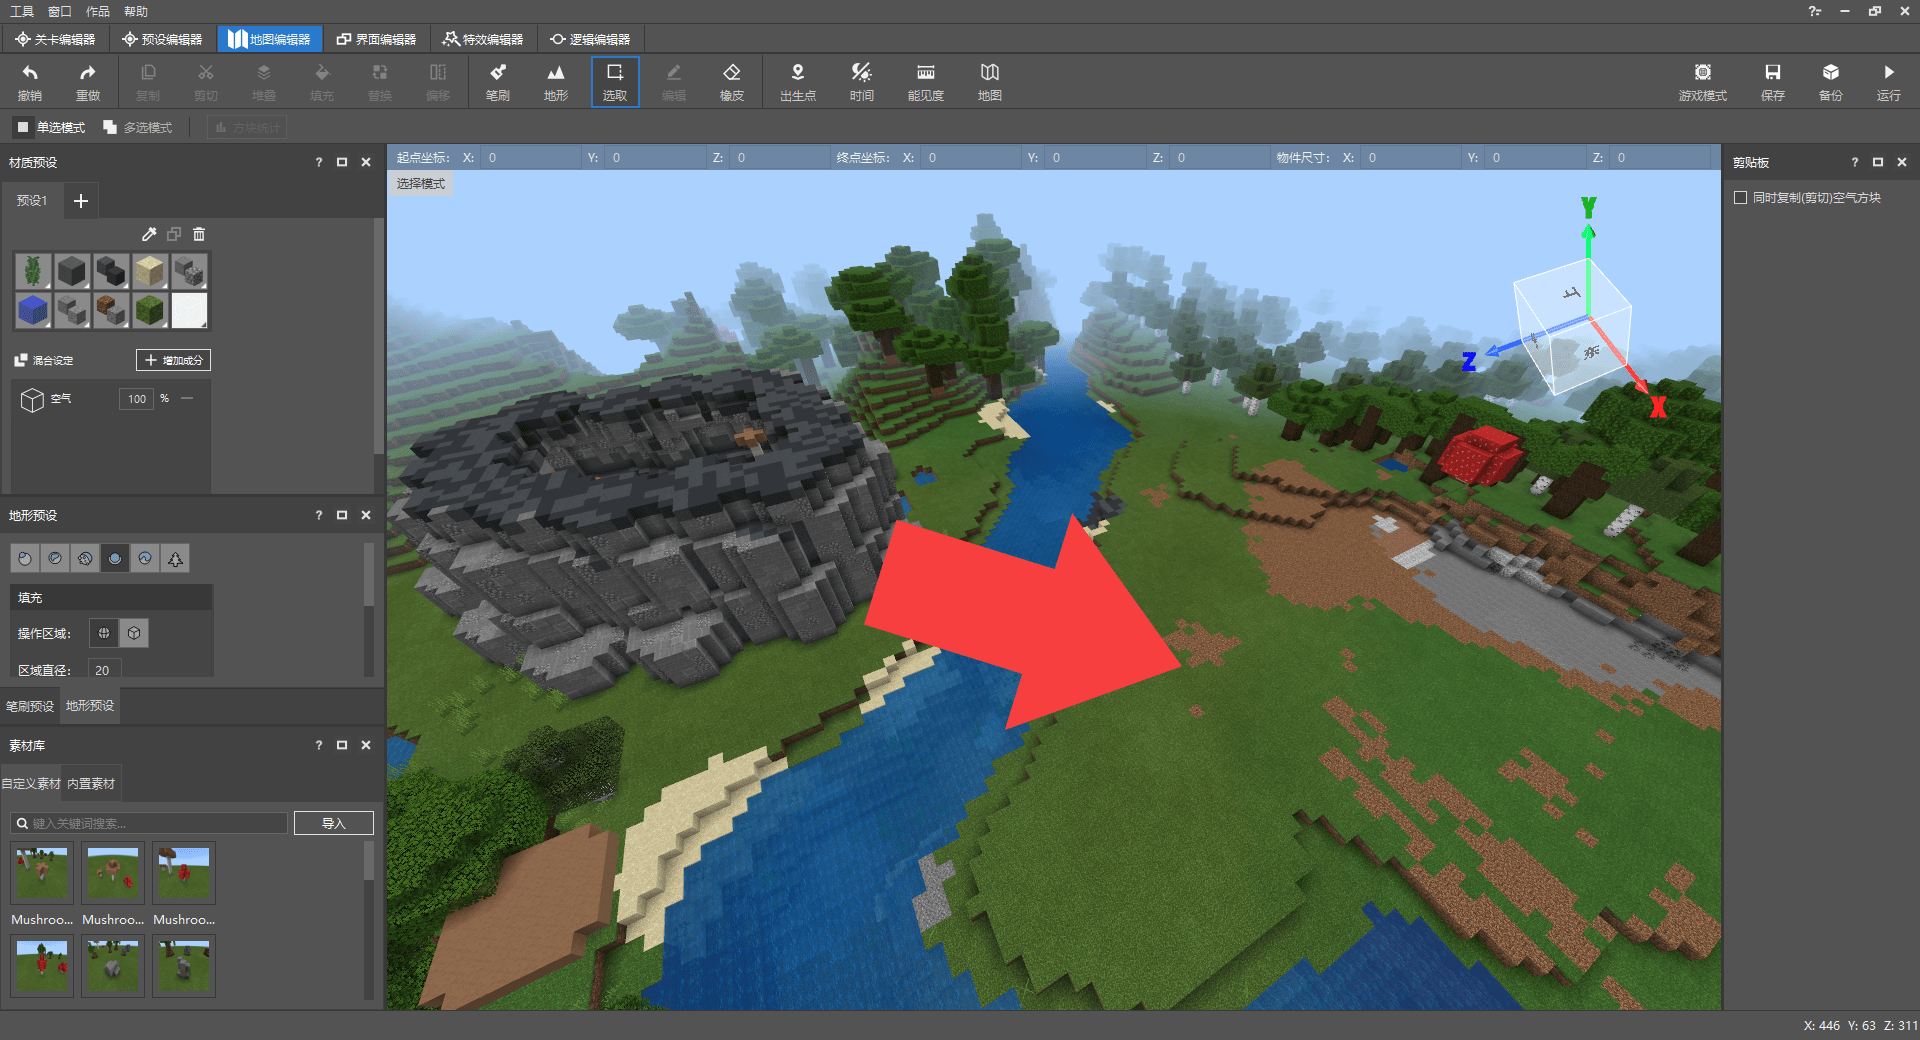Open help for 材质预设 panel

point(319,162)
